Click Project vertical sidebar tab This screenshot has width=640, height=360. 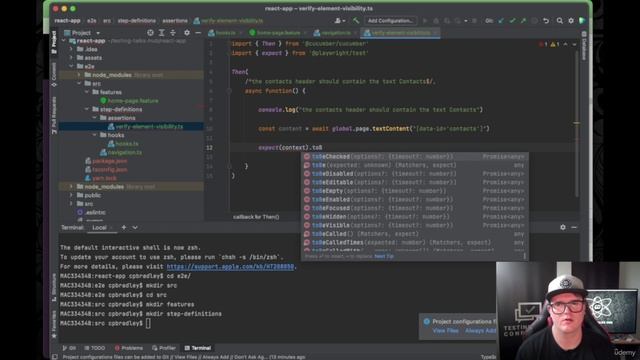coord(54,42)
